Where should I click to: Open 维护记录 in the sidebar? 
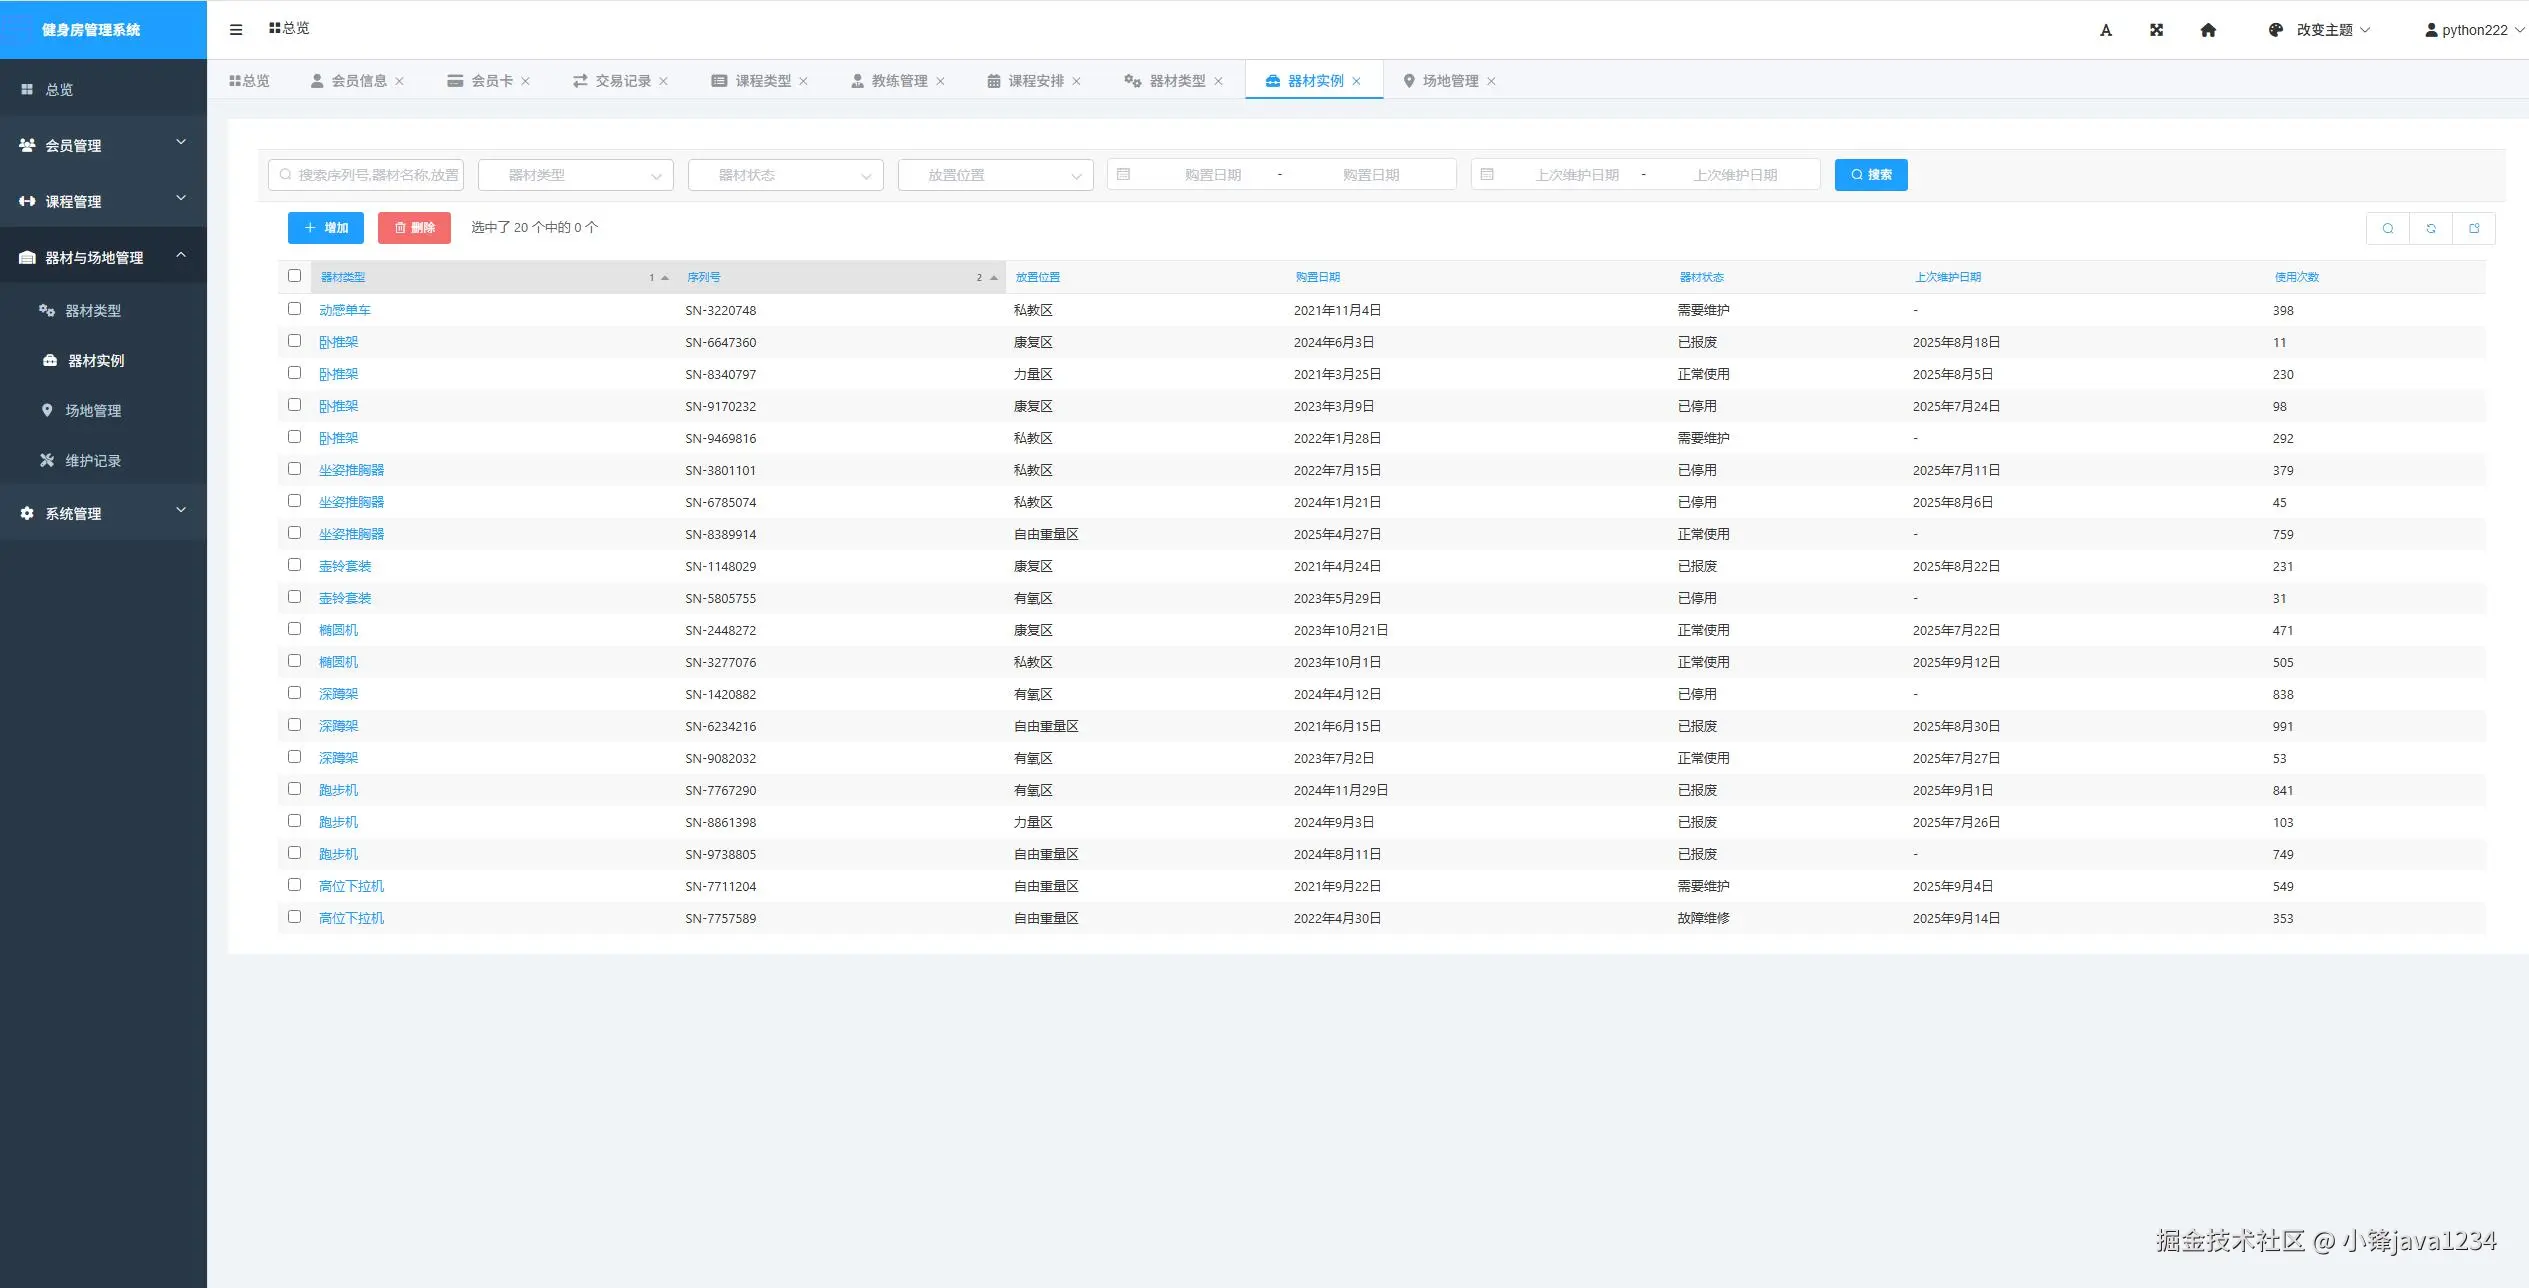pos(93,461)
